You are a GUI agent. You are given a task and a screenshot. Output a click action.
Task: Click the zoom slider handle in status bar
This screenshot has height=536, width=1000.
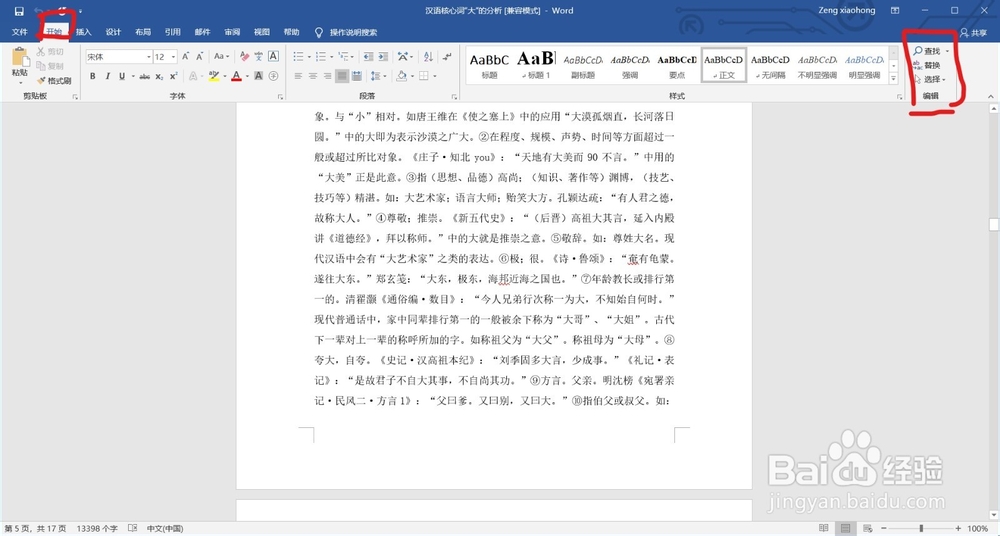922,528
